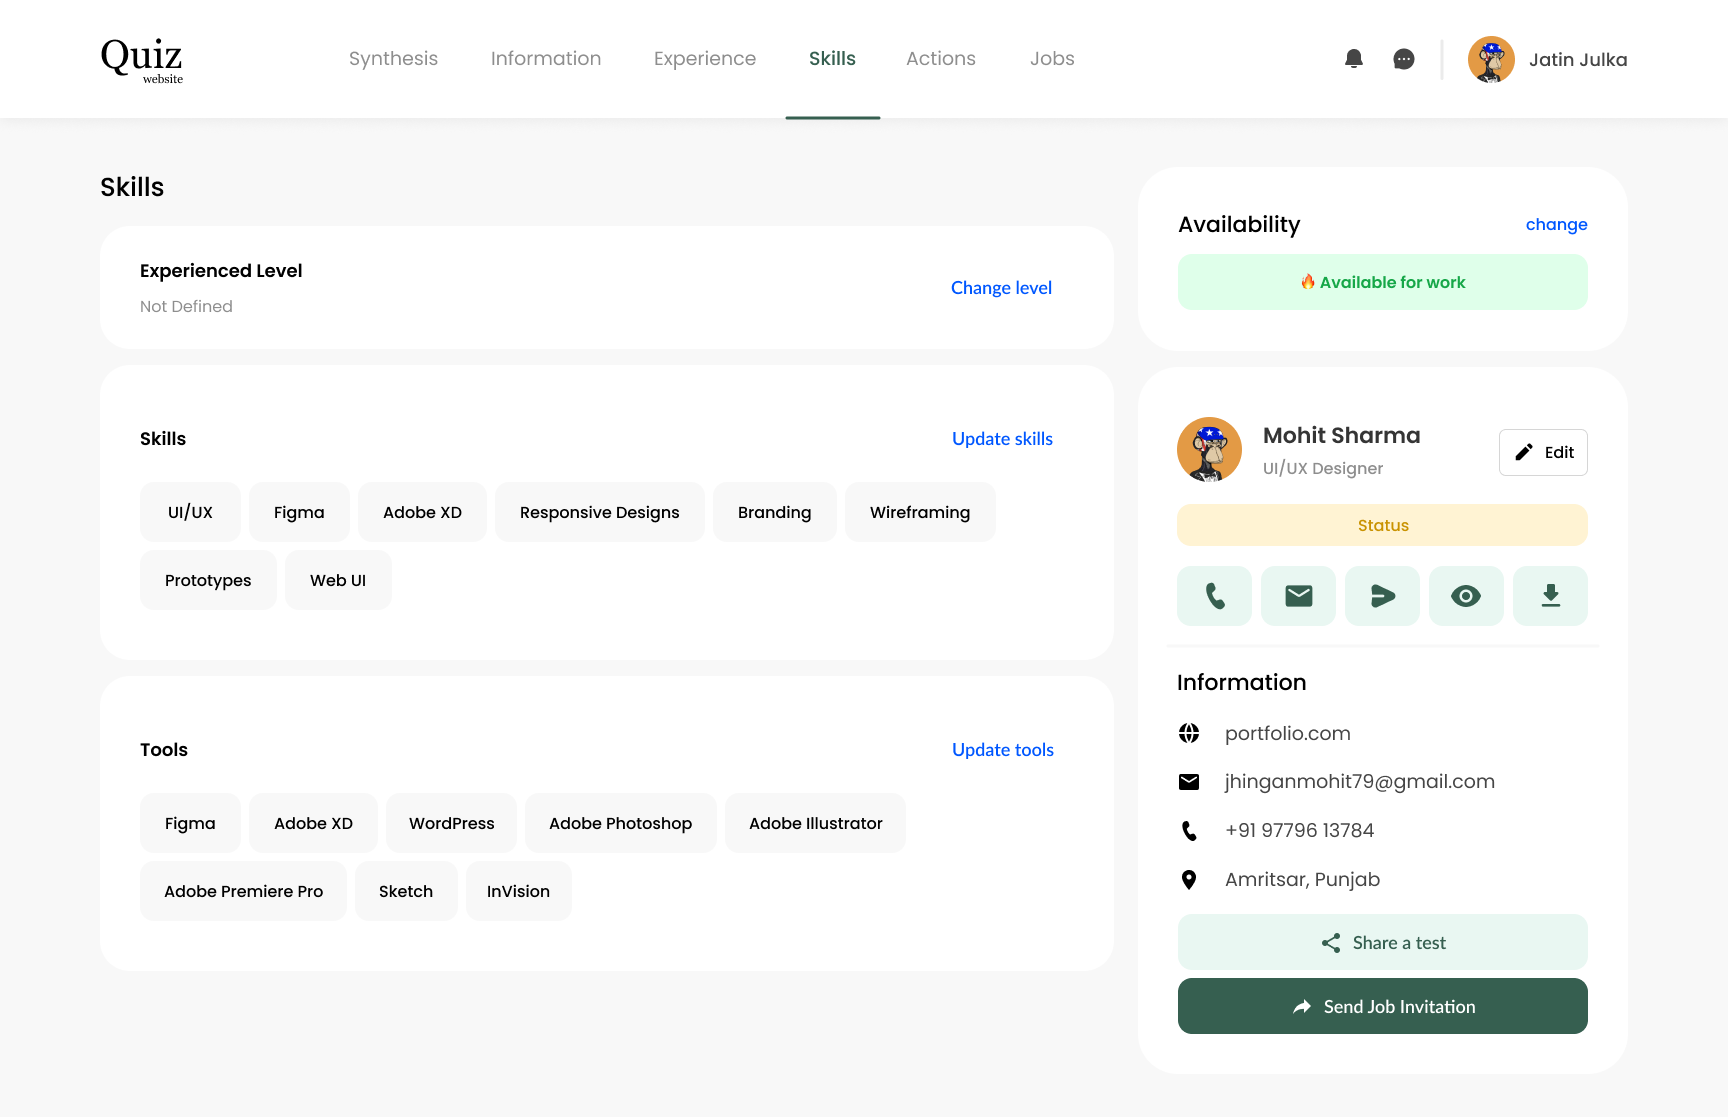Click the yellow Status bar
This screenshot has height=1117, width=1728.
point(1383,525)
